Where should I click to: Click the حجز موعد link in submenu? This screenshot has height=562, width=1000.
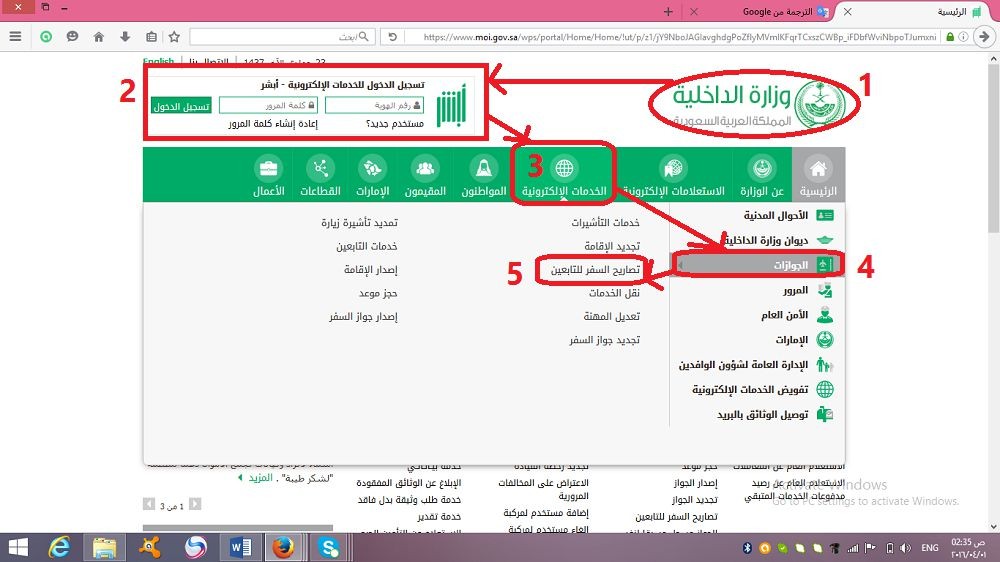378,293
